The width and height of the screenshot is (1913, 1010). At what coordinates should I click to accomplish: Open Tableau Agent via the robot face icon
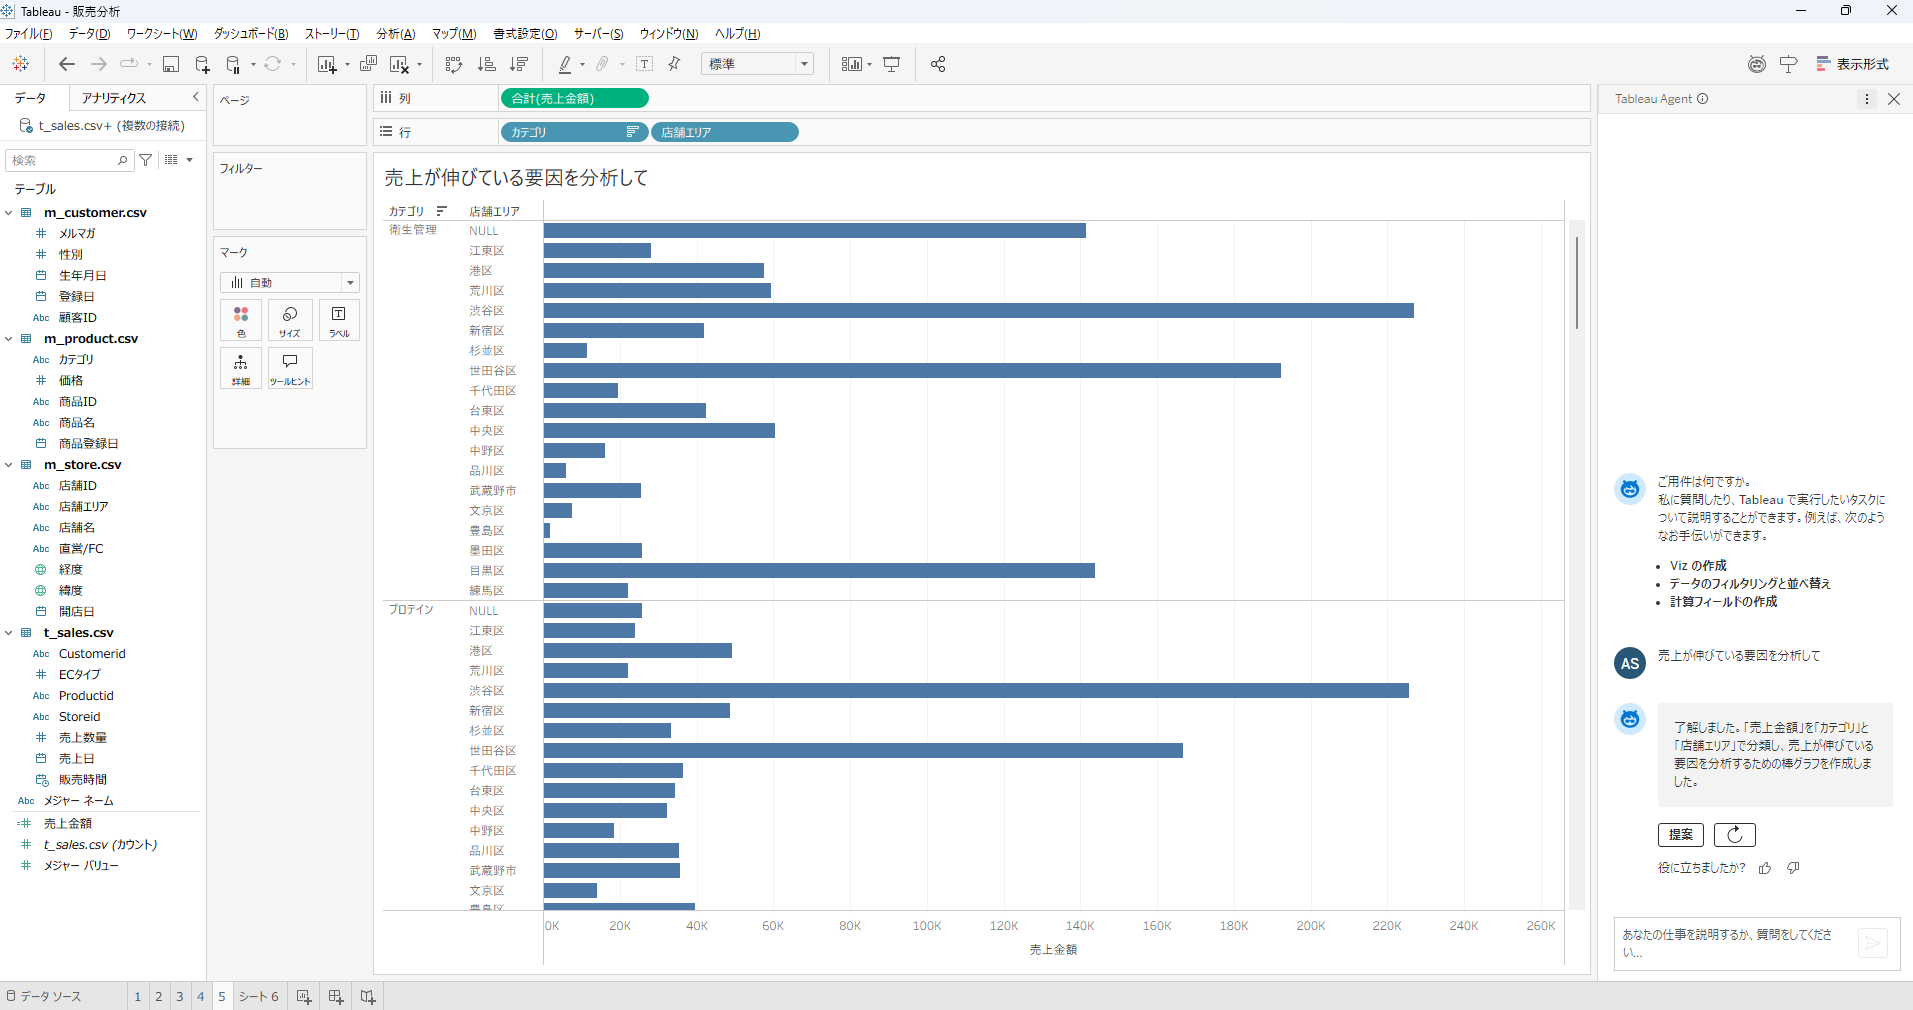click(x=1757, y=64)
